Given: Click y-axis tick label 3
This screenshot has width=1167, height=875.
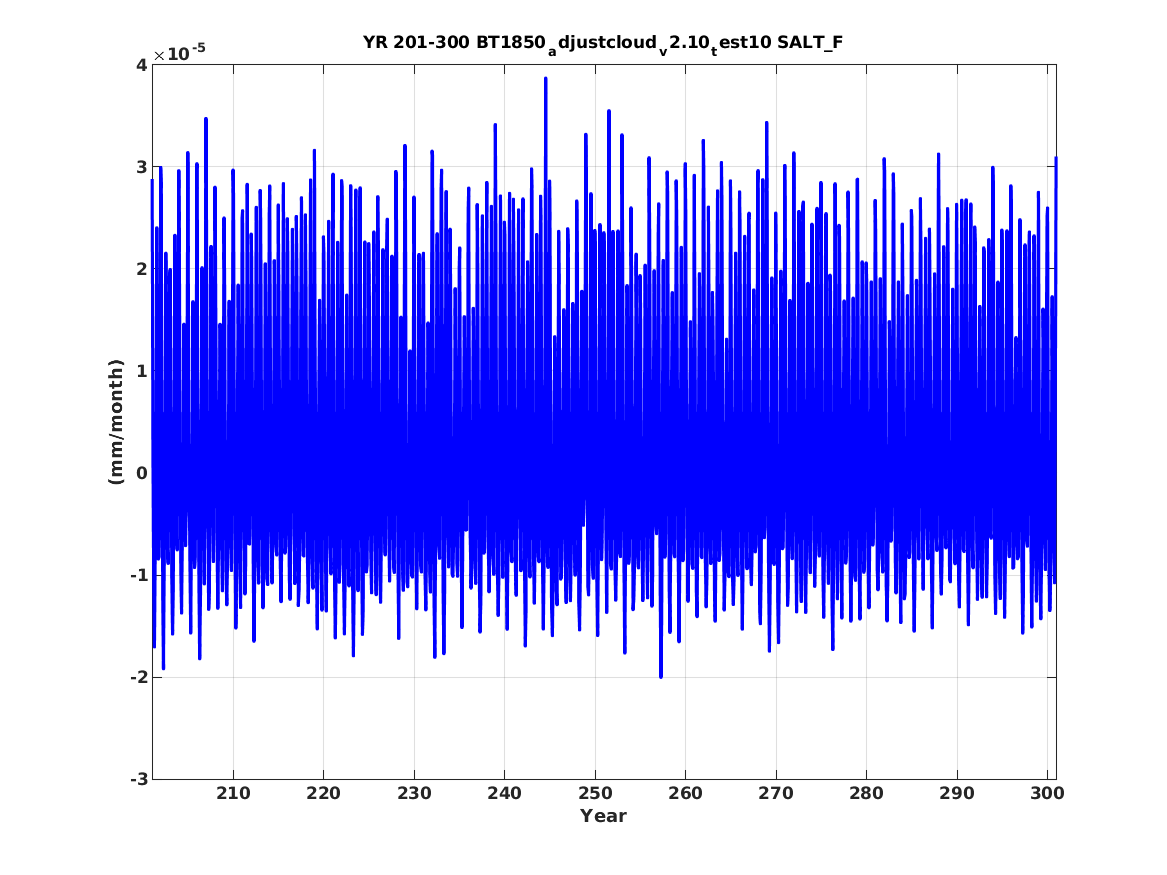Looking at the screenshot, I should point(141,167).
